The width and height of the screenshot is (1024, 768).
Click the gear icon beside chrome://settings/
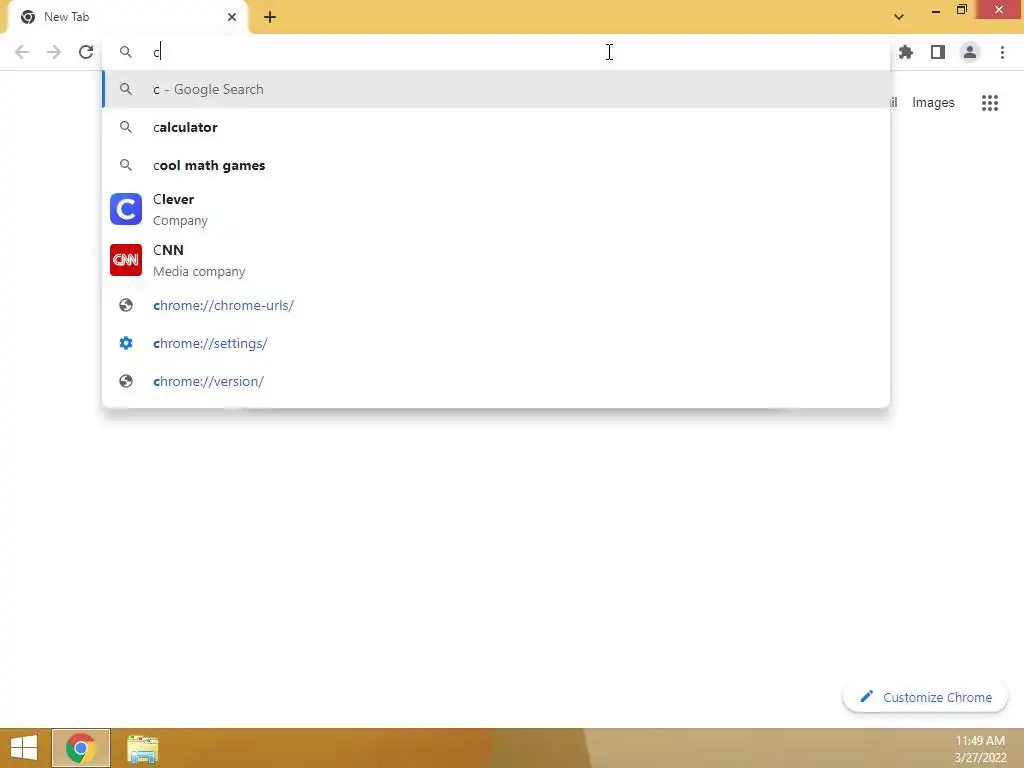point(126,344)
